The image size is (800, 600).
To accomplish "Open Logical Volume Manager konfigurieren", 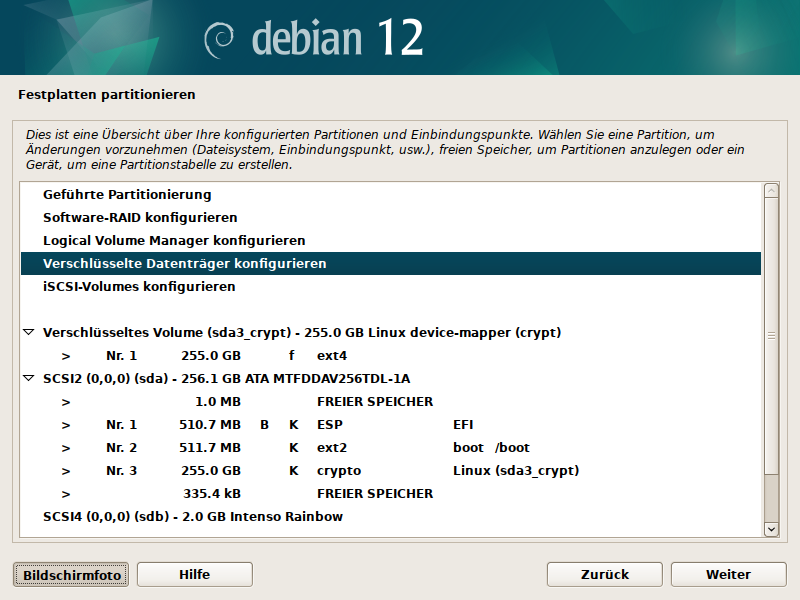I will tap(174, 240).
